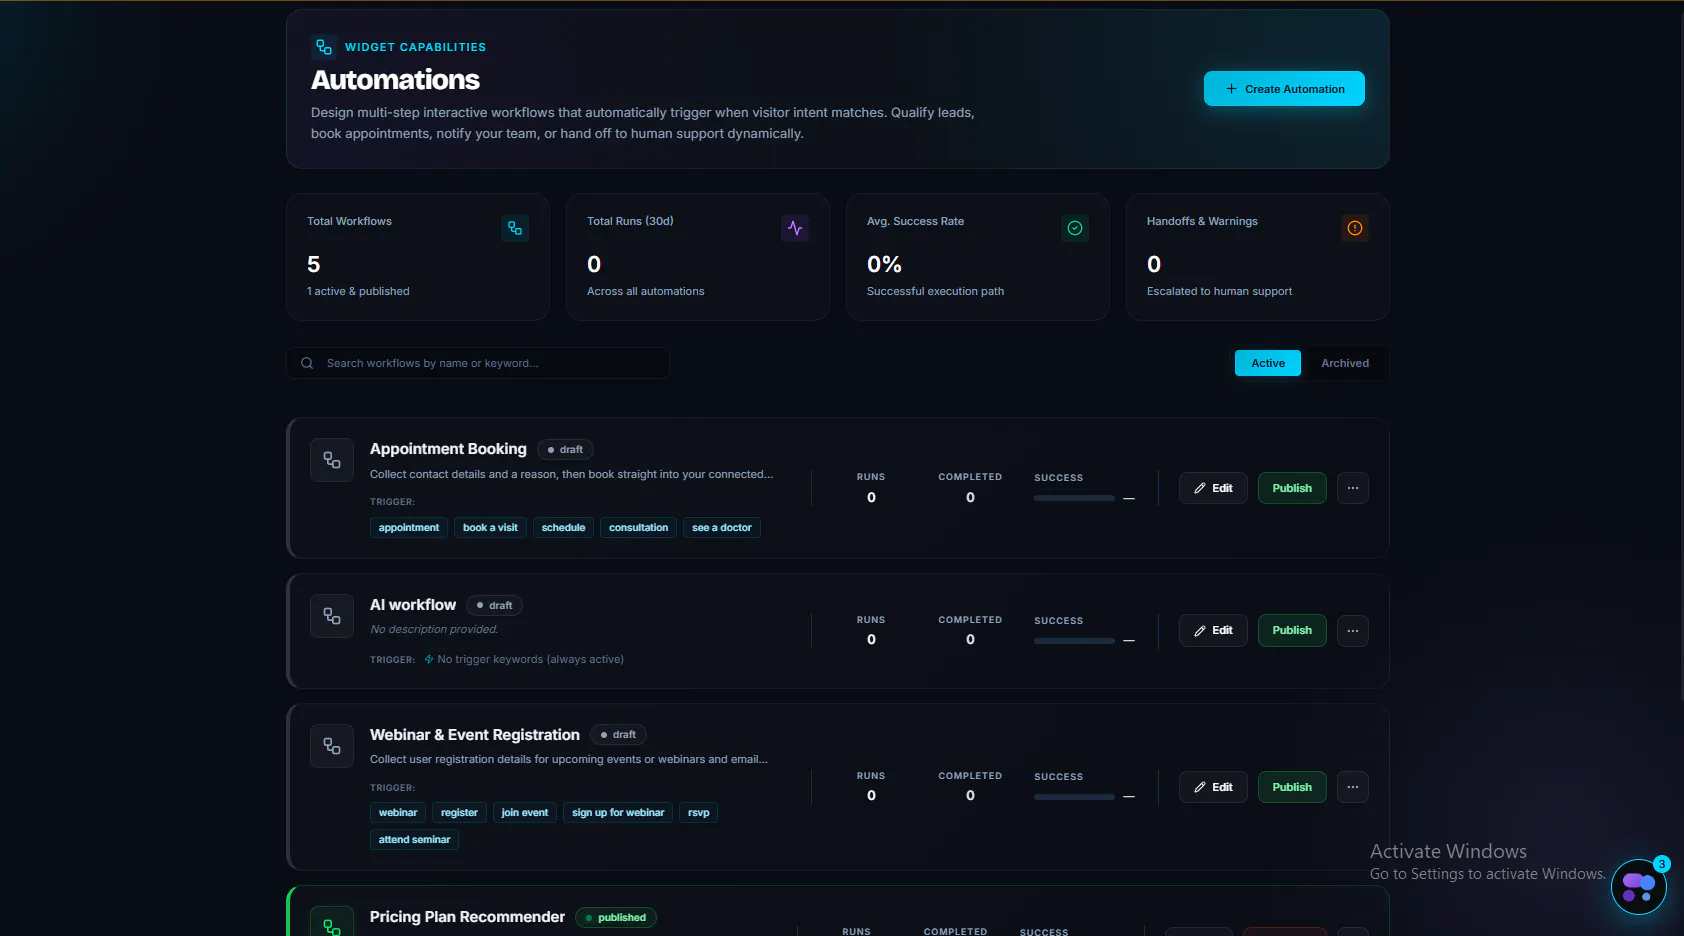This screenshot has height=936, width=1684.
Task: Open more options for Appointment Booking
Action: coord(1353,488)
